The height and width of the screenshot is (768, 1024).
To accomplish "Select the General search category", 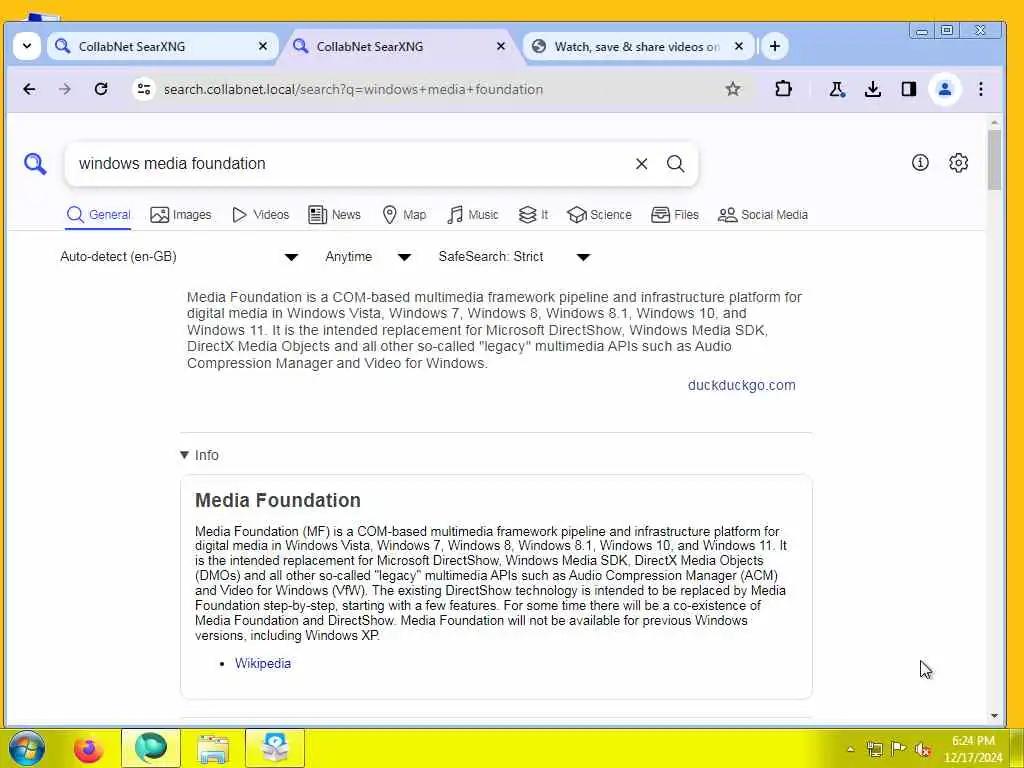I will 99,215.
